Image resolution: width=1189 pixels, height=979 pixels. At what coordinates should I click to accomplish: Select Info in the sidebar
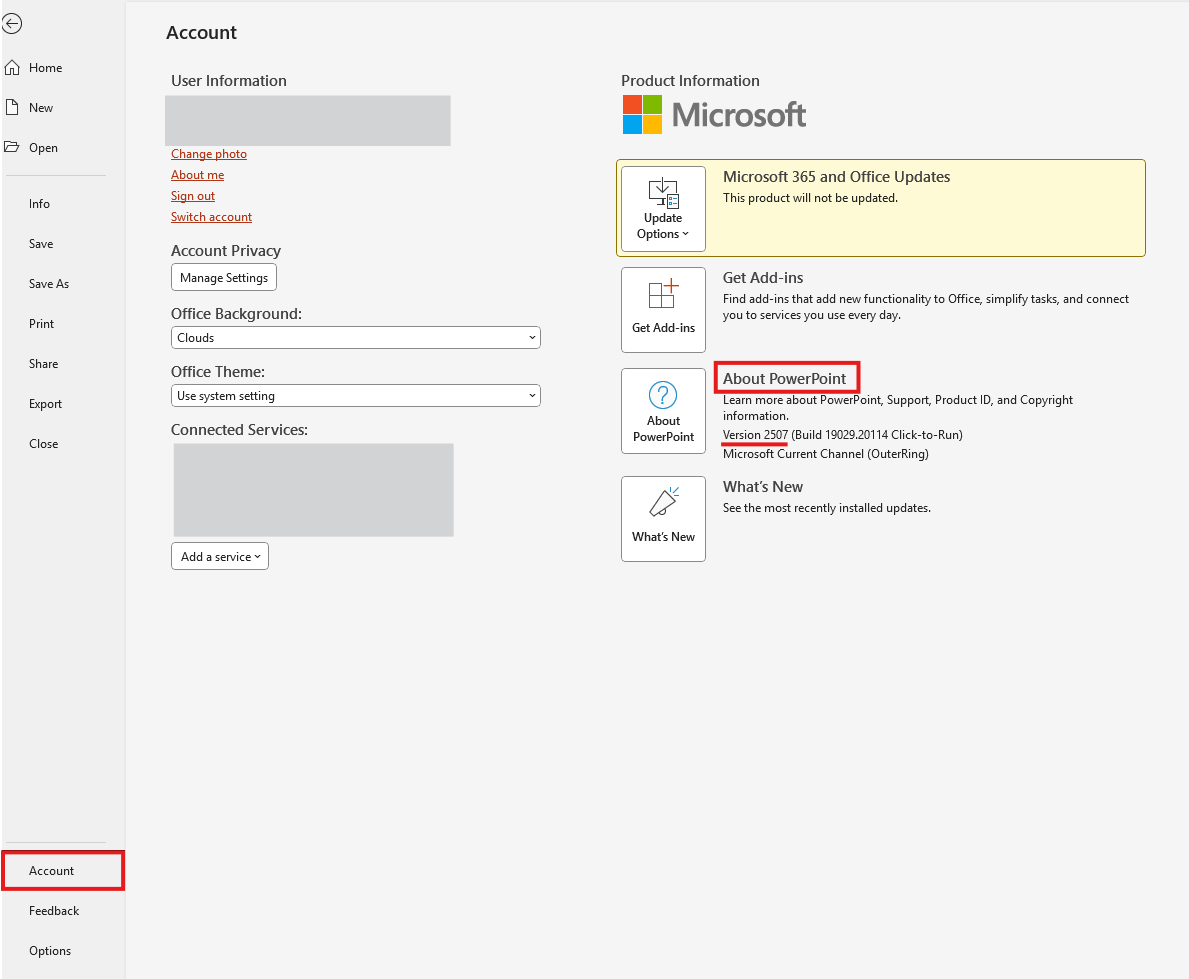(39, 204)
